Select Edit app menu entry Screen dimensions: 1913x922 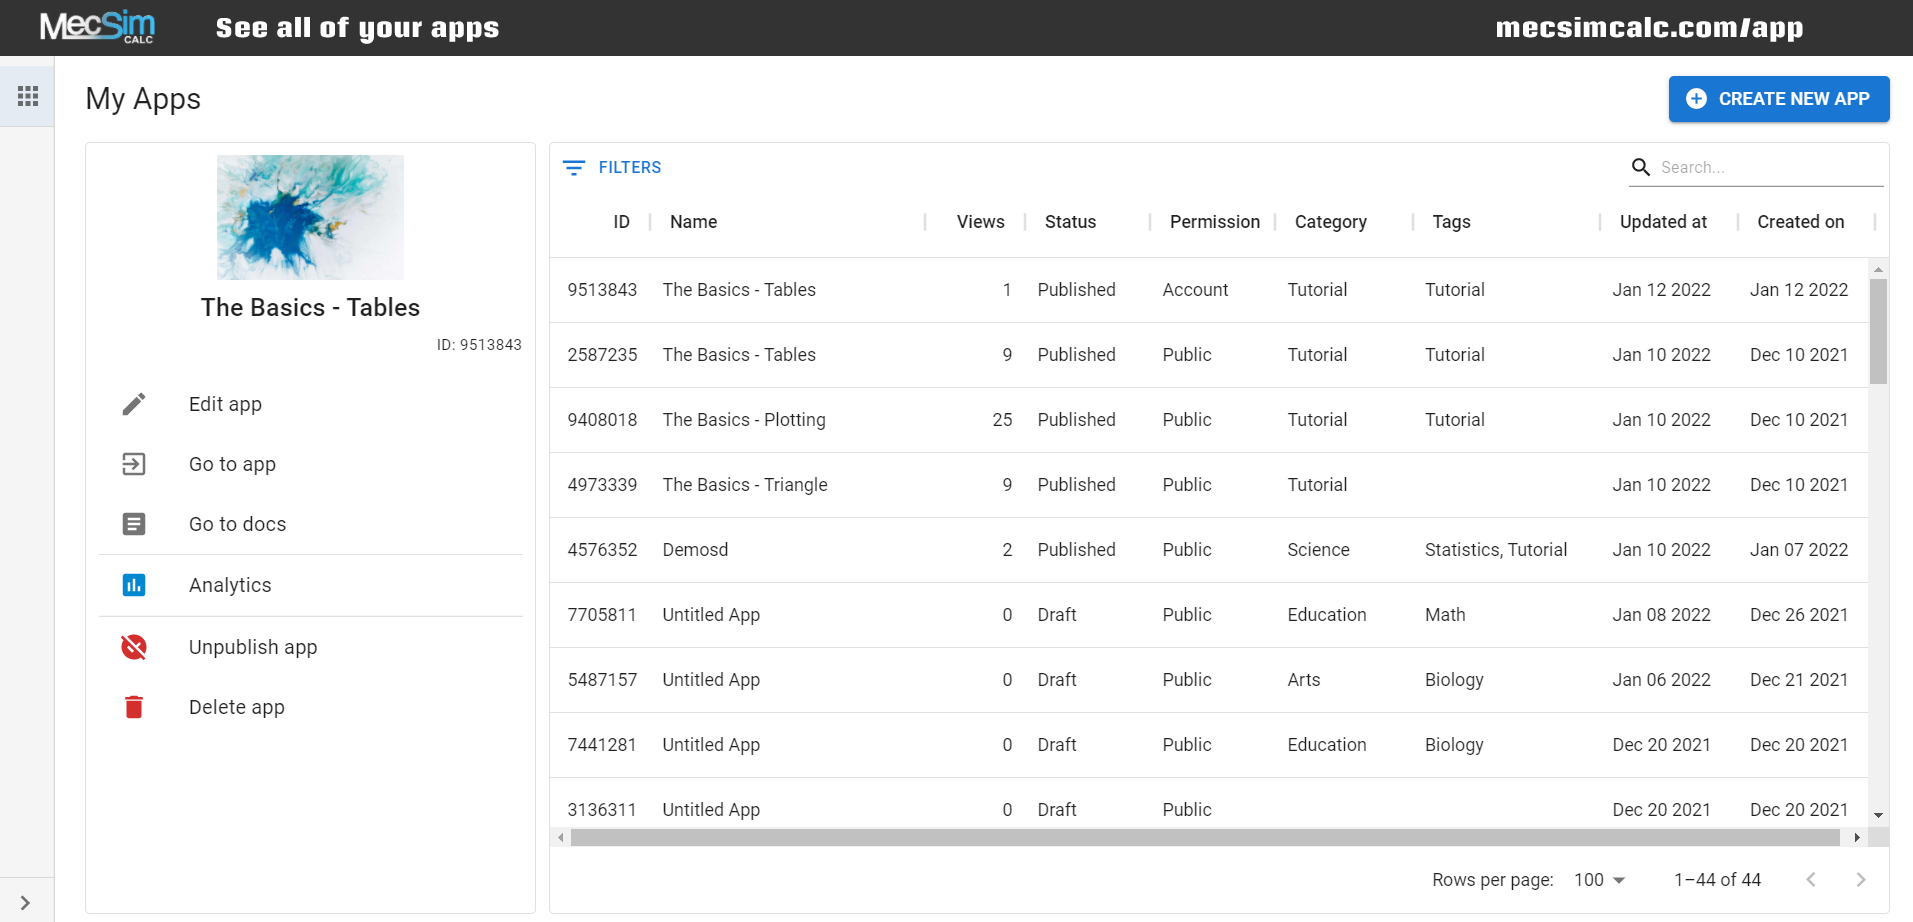tap(310, 404)
